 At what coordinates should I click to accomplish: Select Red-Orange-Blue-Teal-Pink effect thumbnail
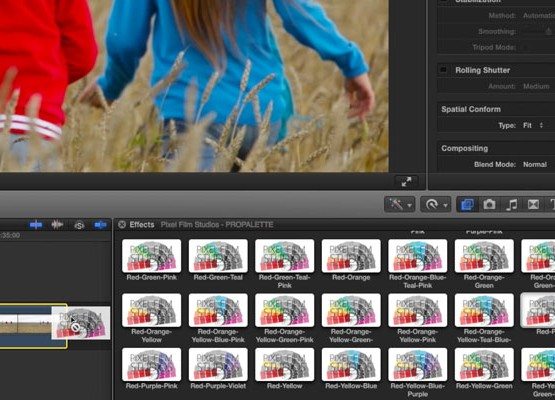pos(418,256)
